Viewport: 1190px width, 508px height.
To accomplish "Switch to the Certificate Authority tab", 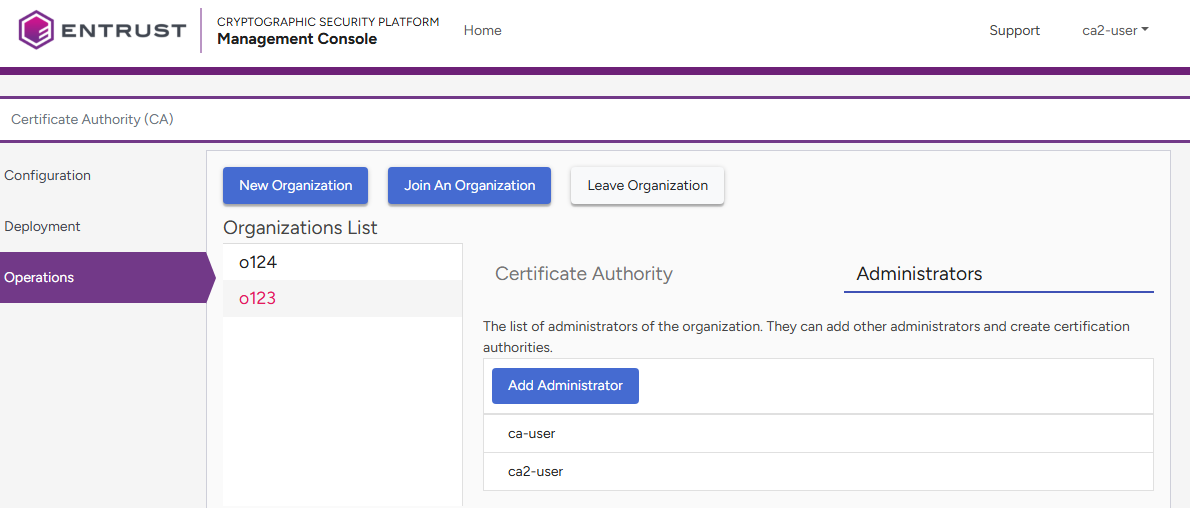I will (584, 273).
